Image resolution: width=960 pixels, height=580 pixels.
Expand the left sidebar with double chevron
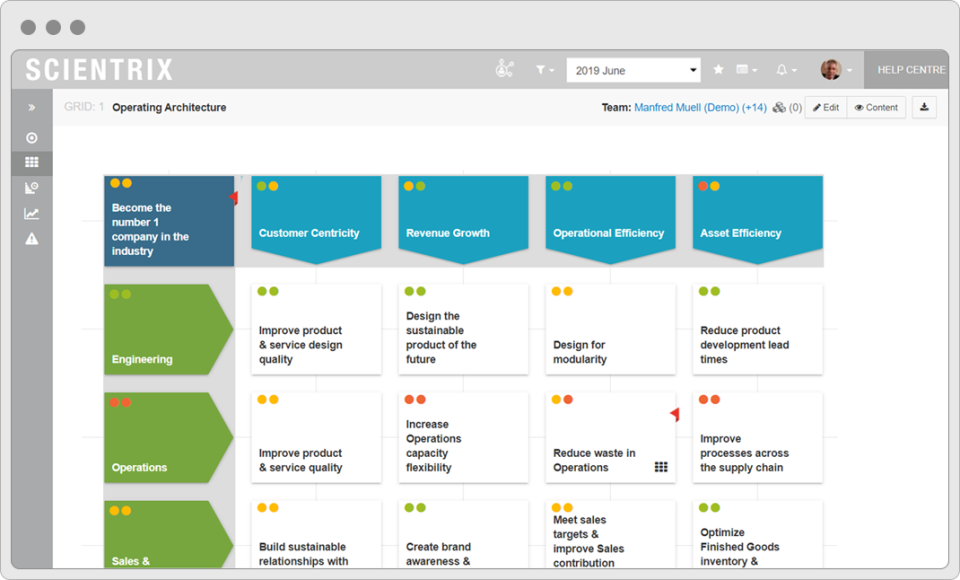pyautogui.click(x=32, y=107)
